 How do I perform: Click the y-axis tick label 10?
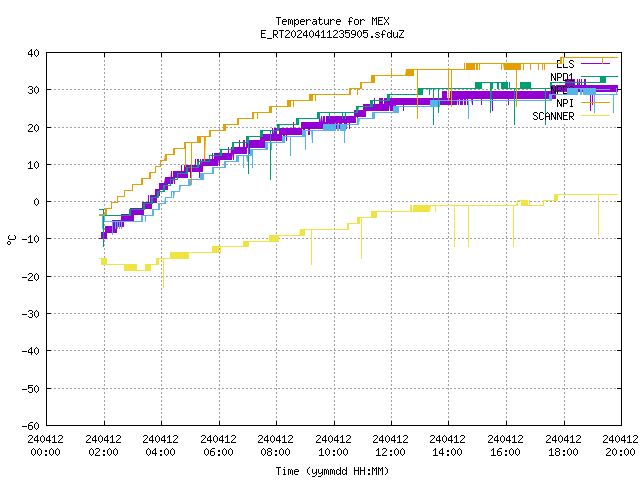tap(33, 165)
